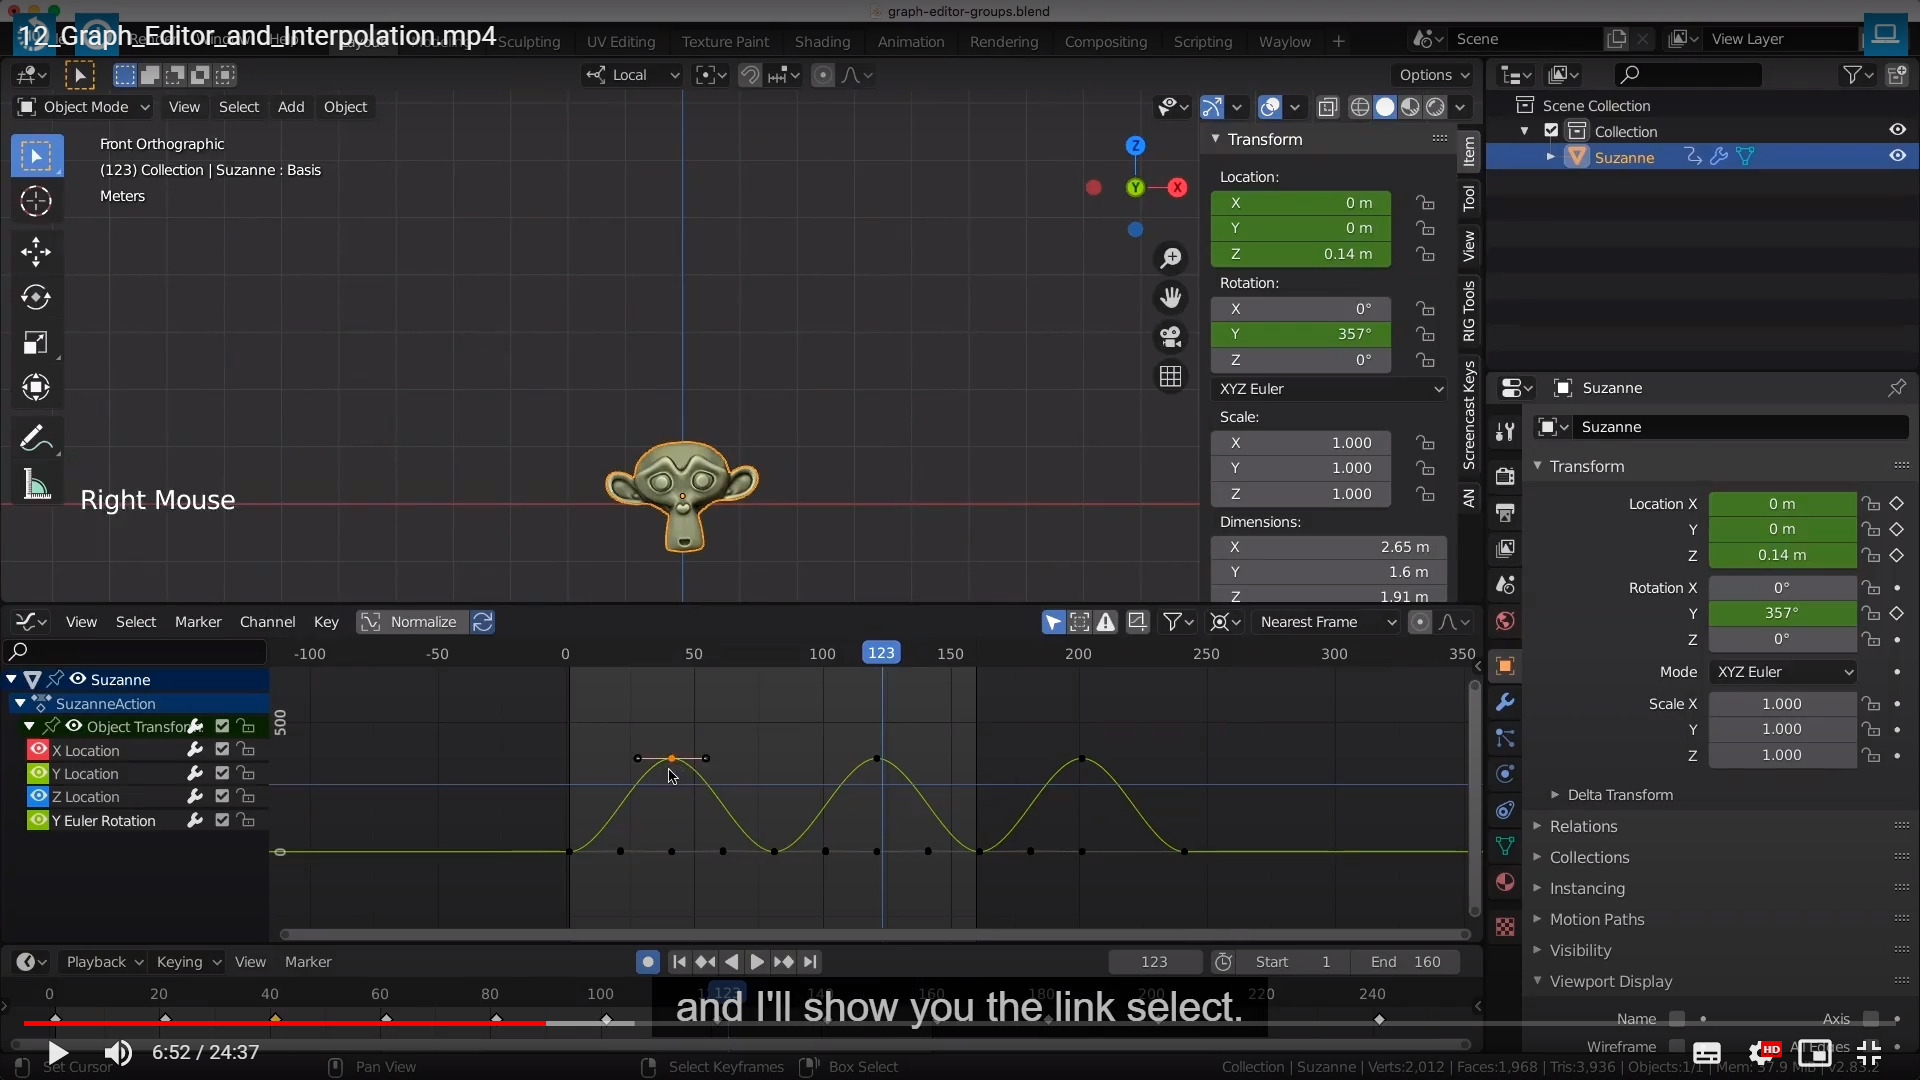Click the pan view hand icon
The image size is (1920, 1080).
1170,297
